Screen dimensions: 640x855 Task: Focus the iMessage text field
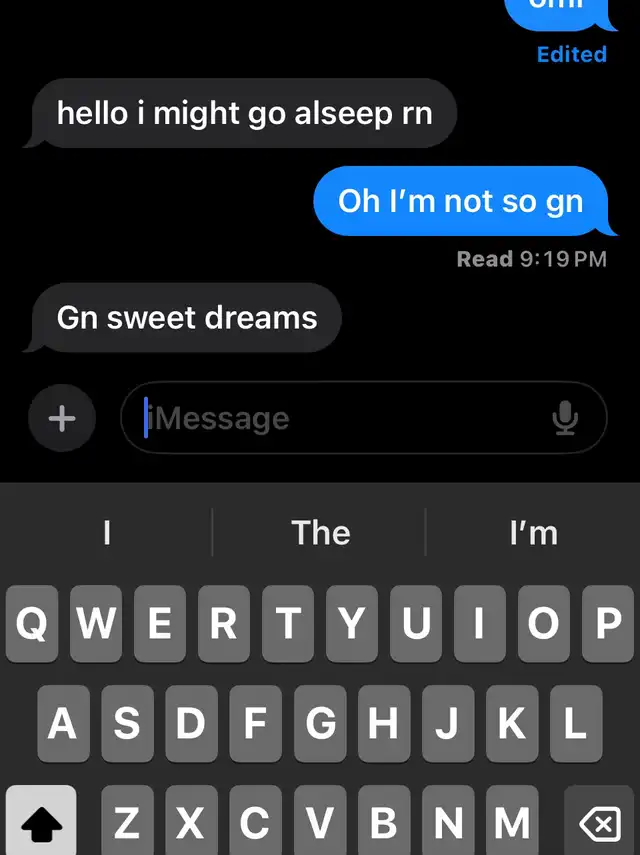click(364, 418)
